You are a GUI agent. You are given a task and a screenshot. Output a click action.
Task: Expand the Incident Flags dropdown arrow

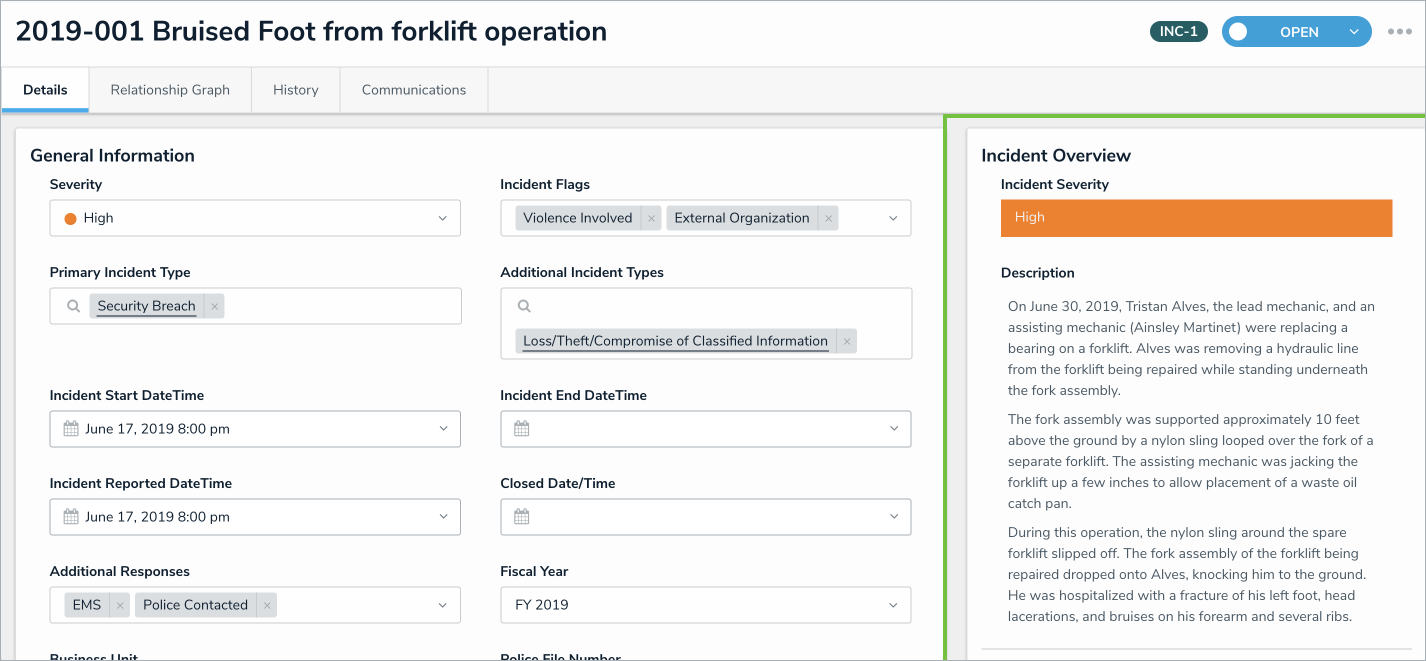(x=893, y=218)
